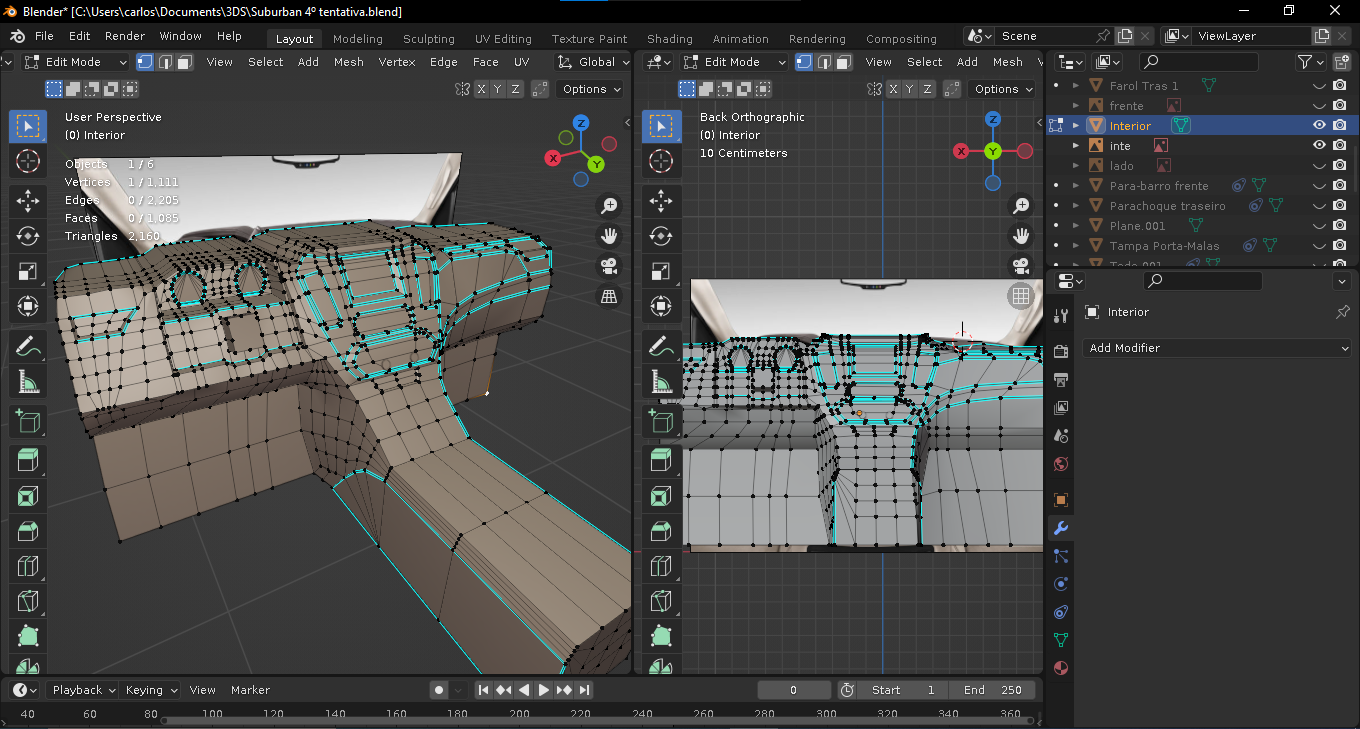Select the Scale tool in right viewport

click(x=661, y=271)
